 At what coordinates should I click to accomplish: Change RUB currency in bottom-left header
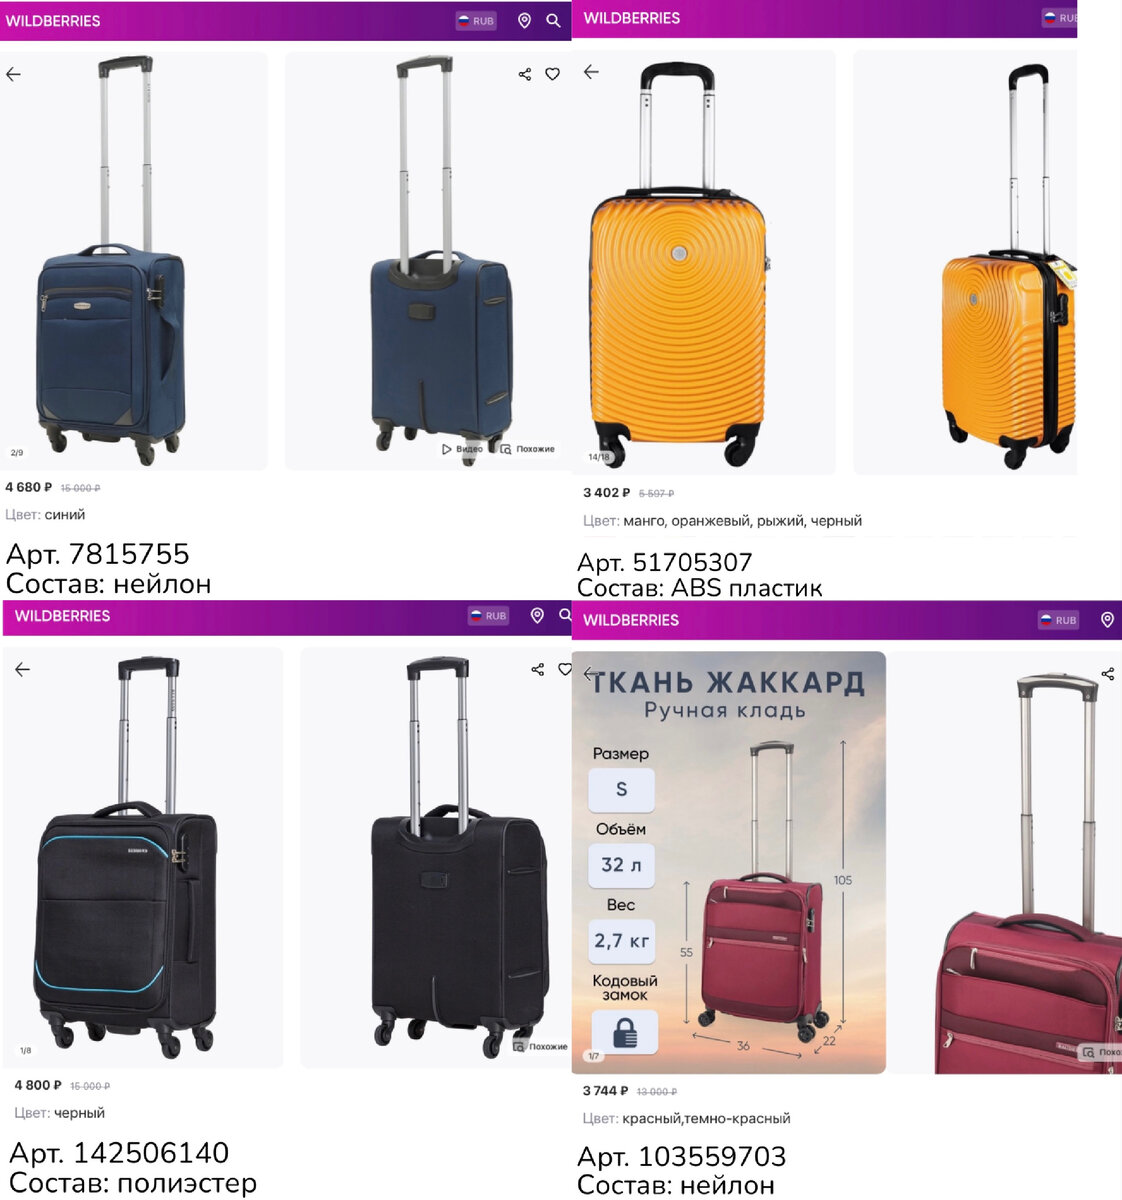(x=489, y=615)
